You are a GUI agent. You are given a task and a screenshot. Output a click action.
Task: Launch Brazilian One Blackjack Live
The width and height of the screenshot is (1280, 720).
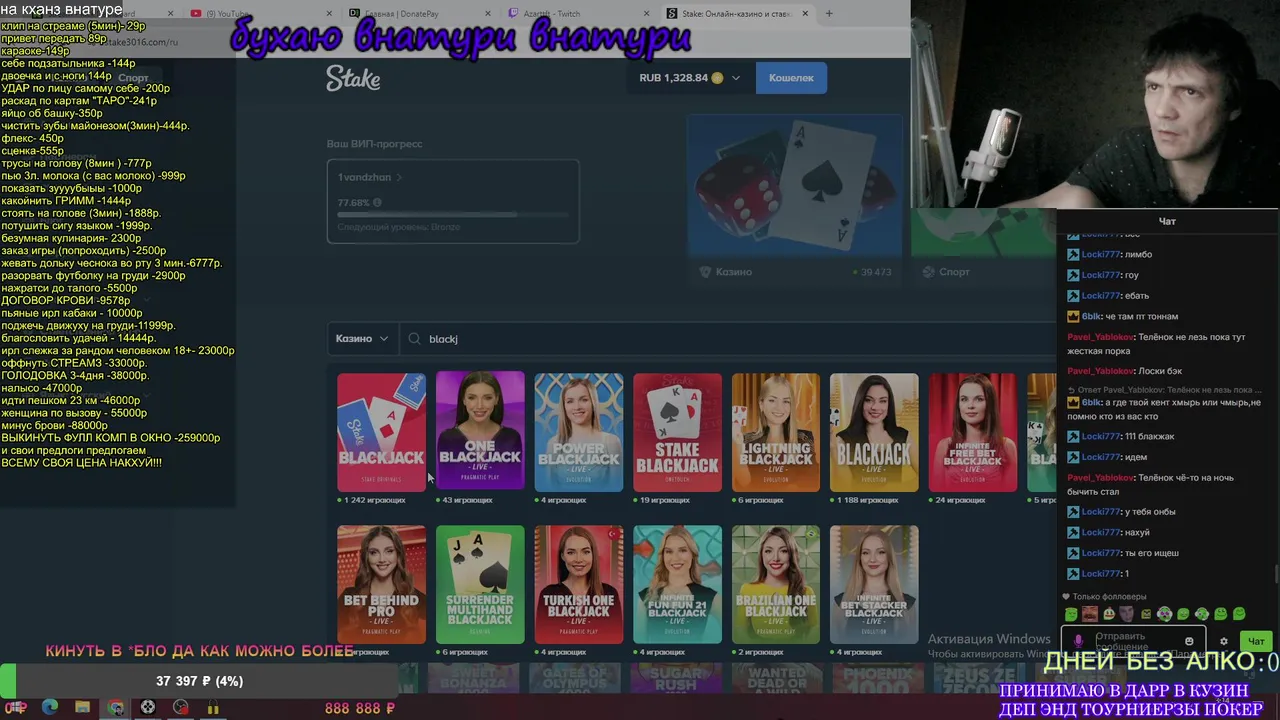click(x=776, y=585)
